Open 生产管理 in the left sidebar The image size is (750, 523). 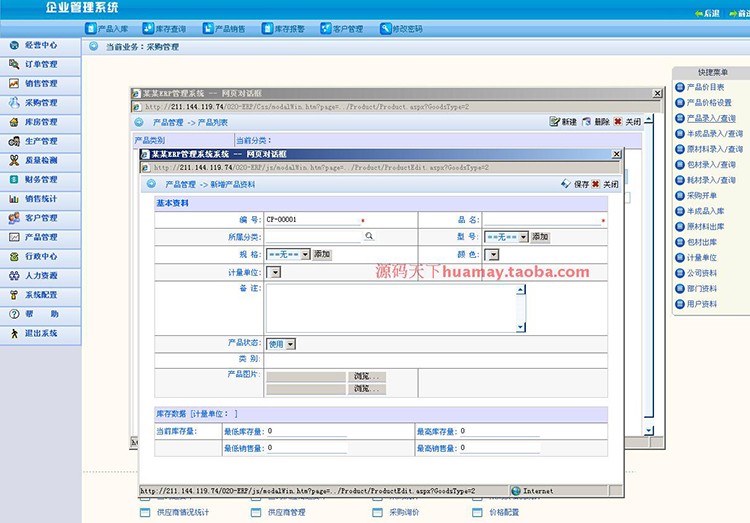click(x=40, y=141)
